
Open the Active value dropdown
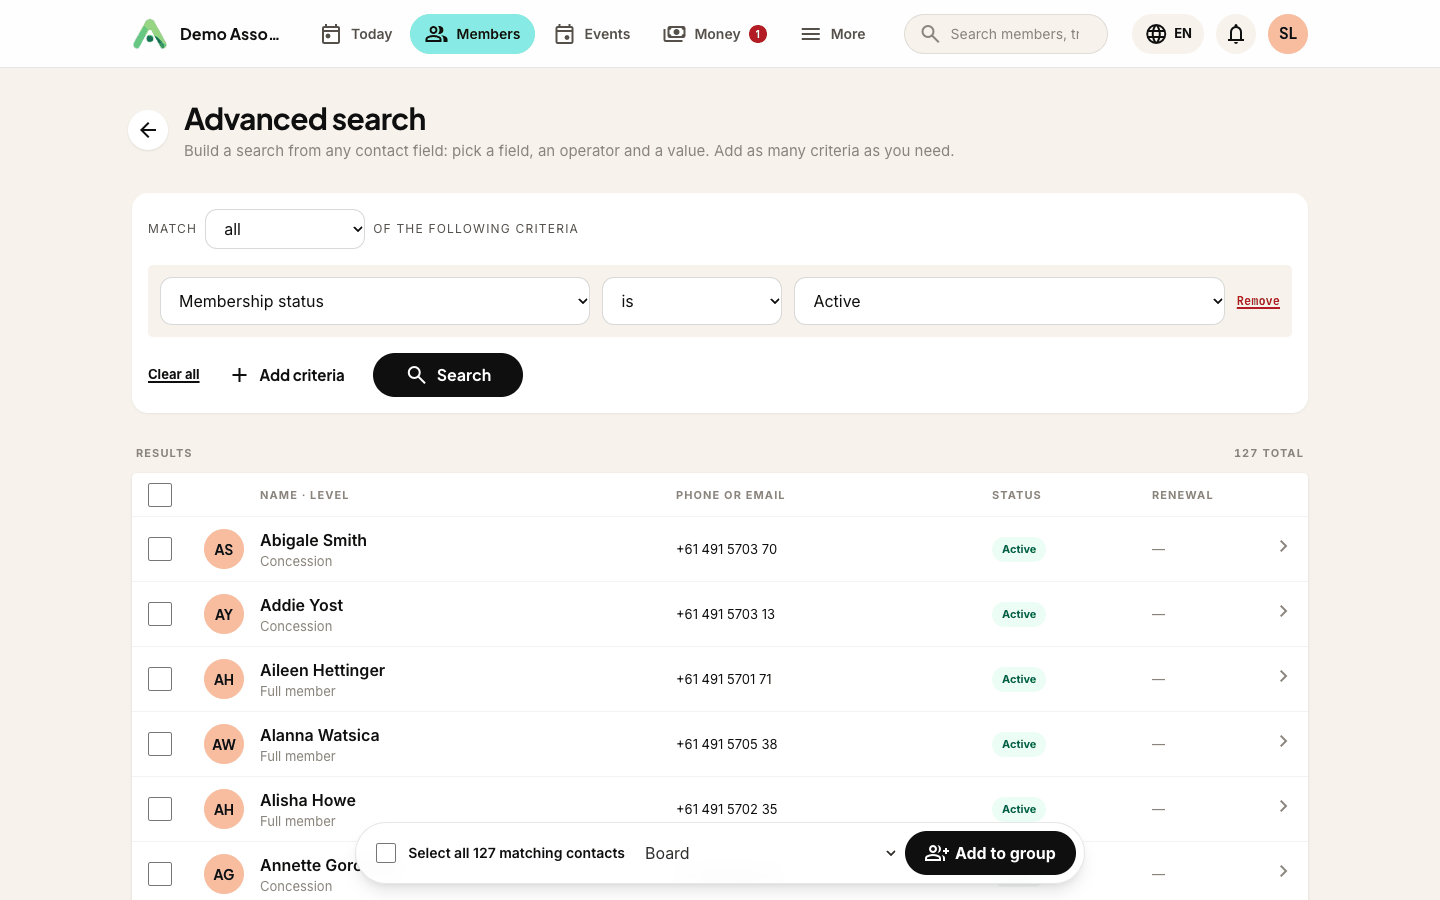coord(1009,301)
